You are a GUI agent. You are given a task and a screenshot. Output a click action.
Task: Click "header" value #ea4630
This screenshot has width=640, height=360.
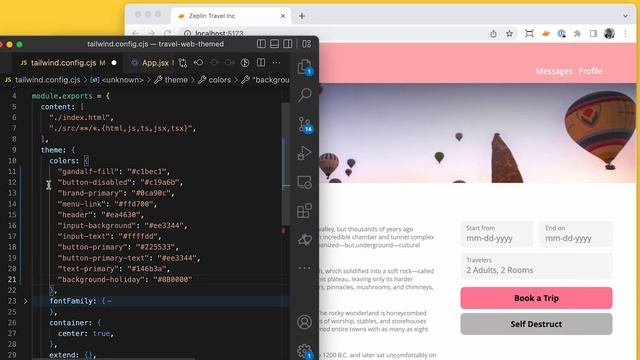(122, 215)
